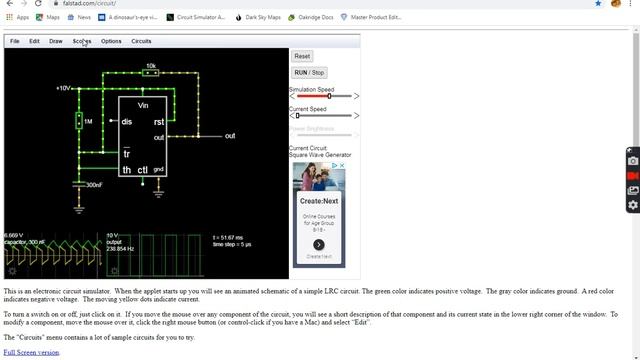Click the output square wave scope
This screenshot has height=360, width=640.
(154, 255)
